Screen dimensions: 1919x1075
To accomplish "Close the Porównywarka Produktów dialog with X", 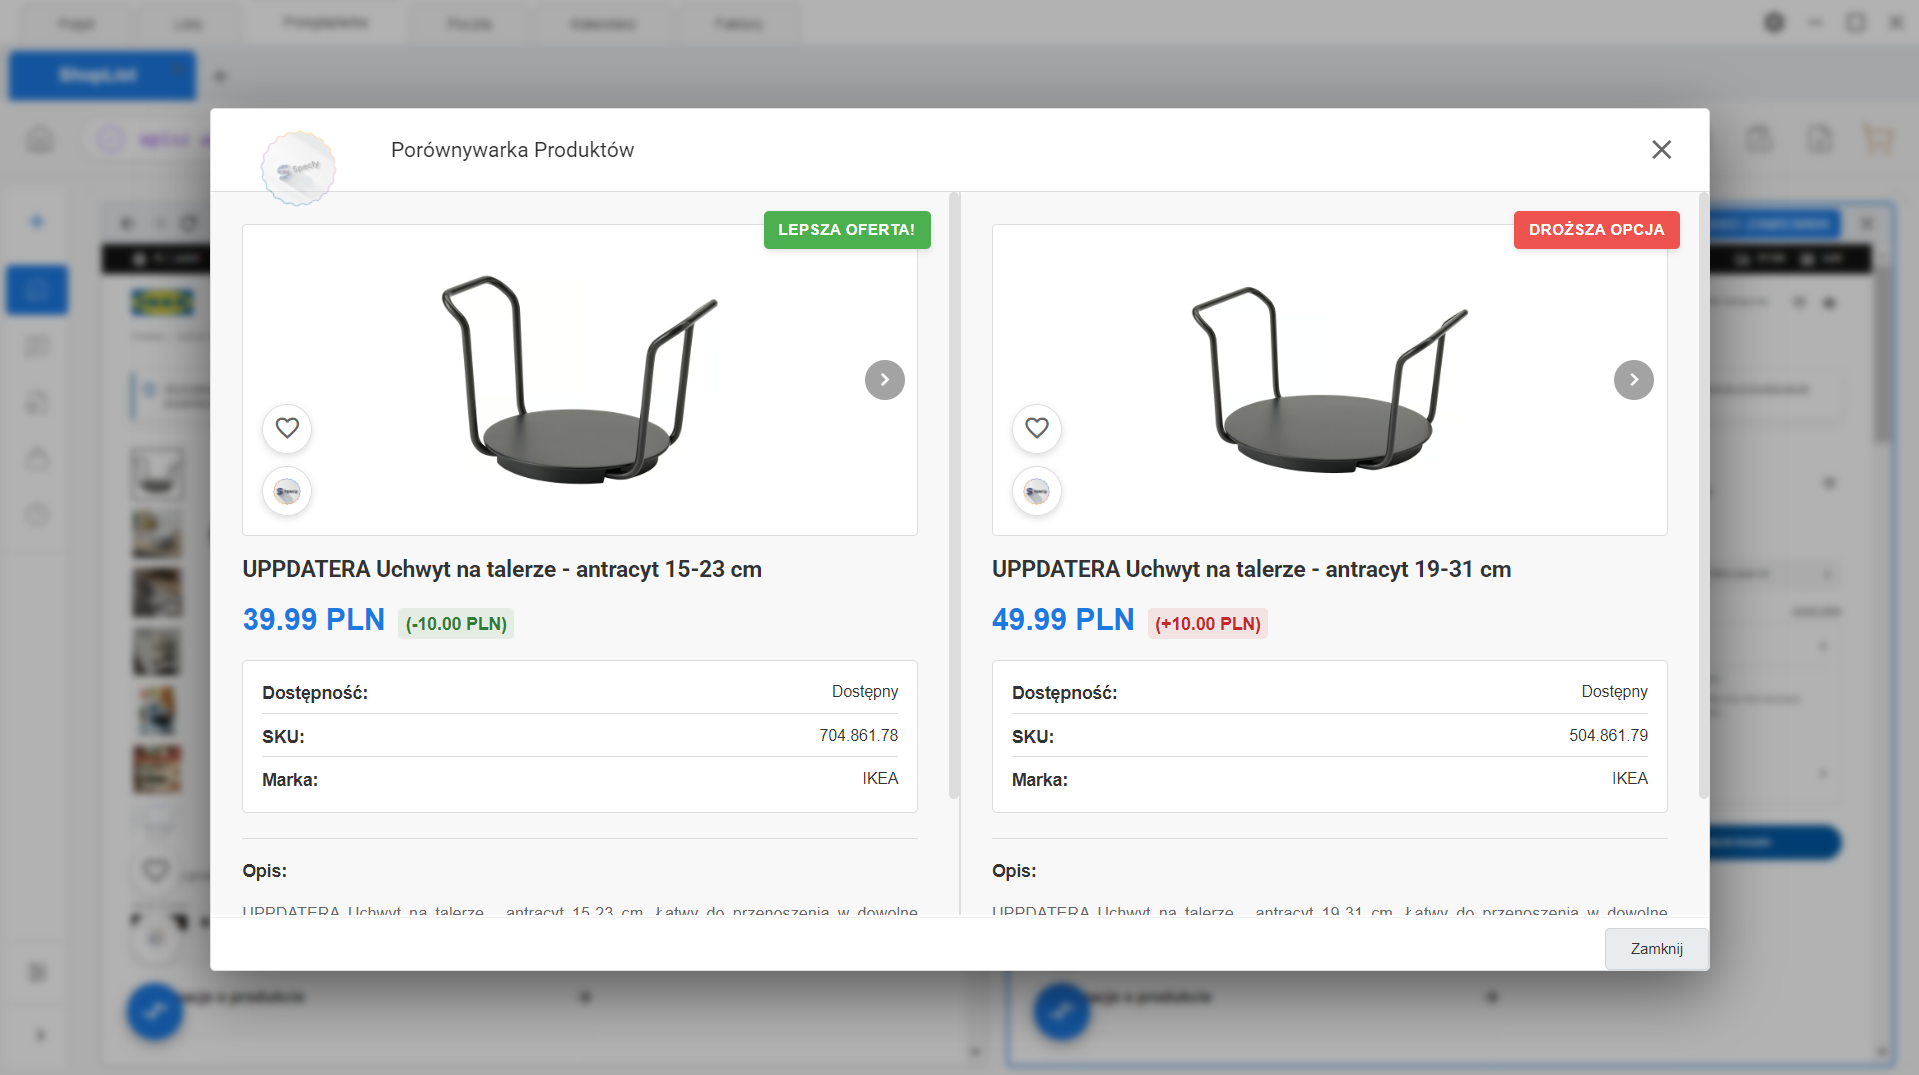I will (x=1661, y=150).
